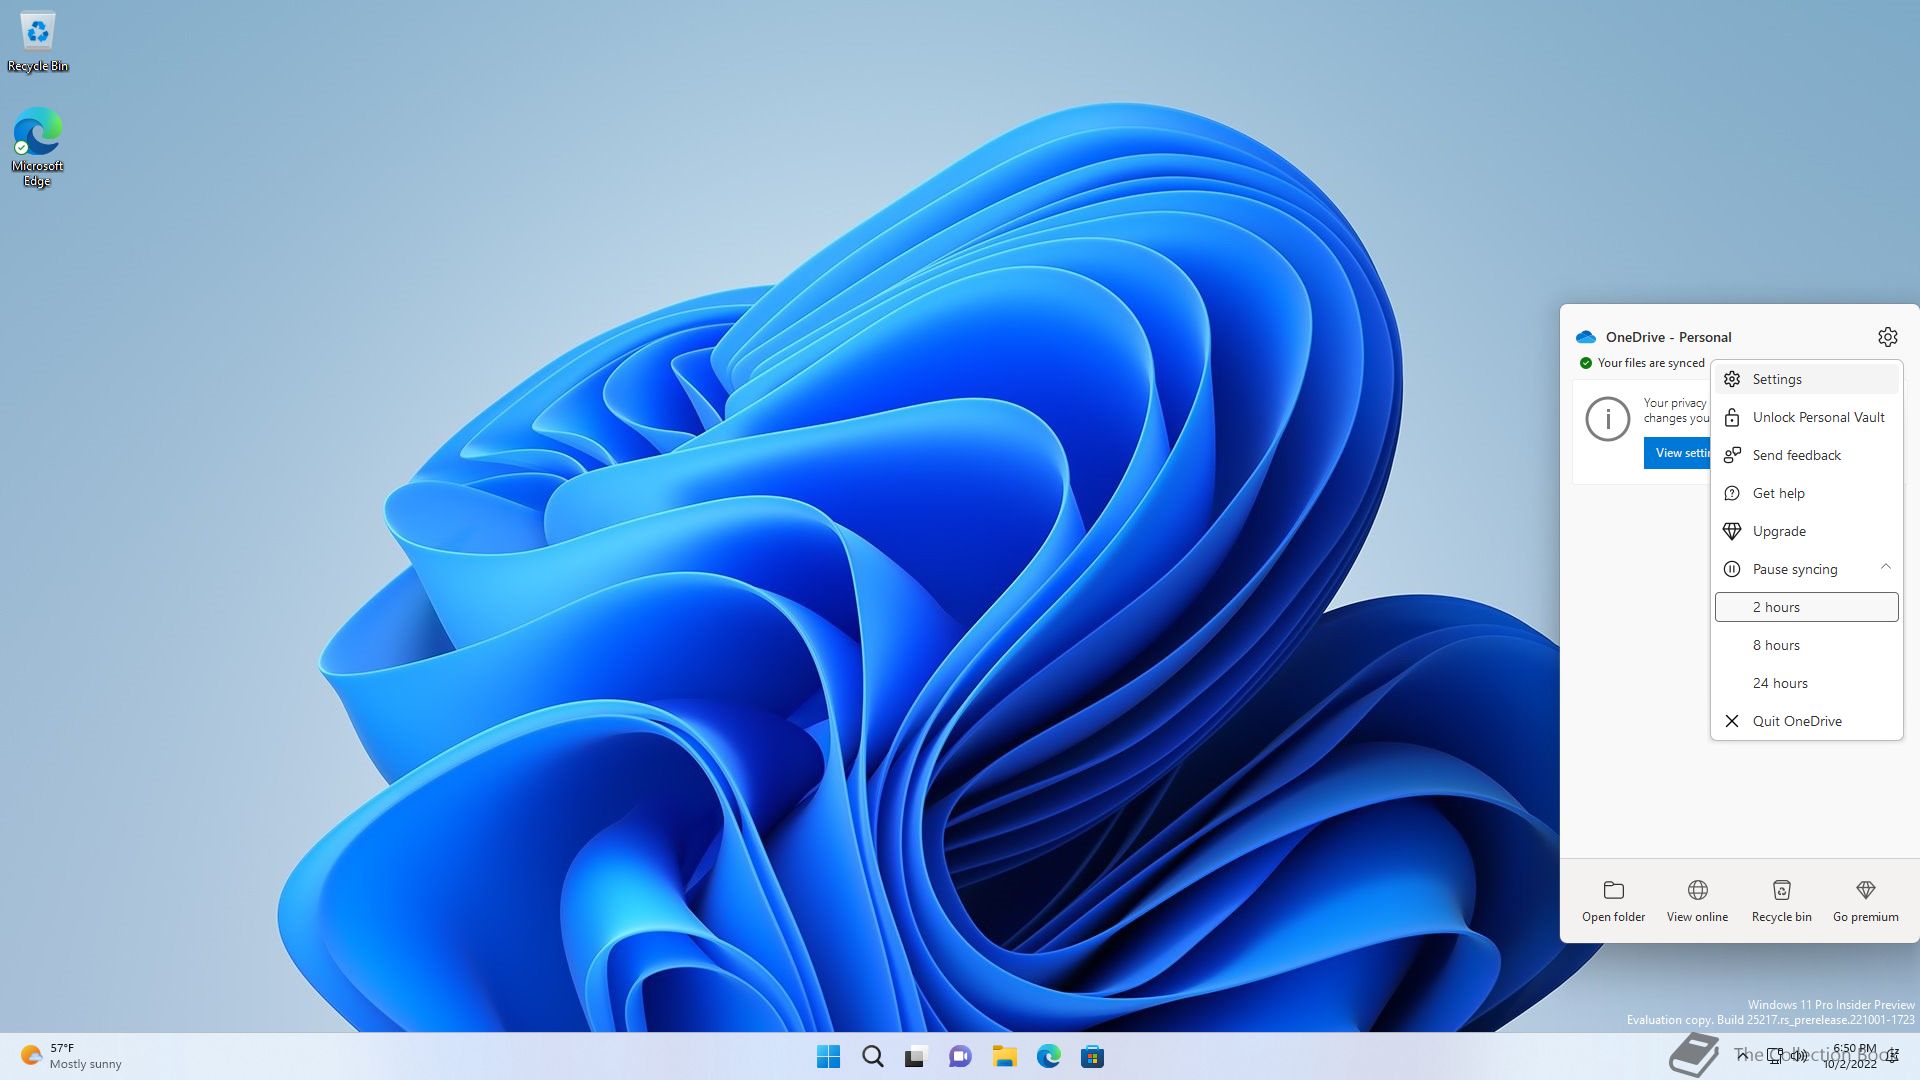
Task: Open Recycle Bin on the desktop
Action: (x=37, y=33)
